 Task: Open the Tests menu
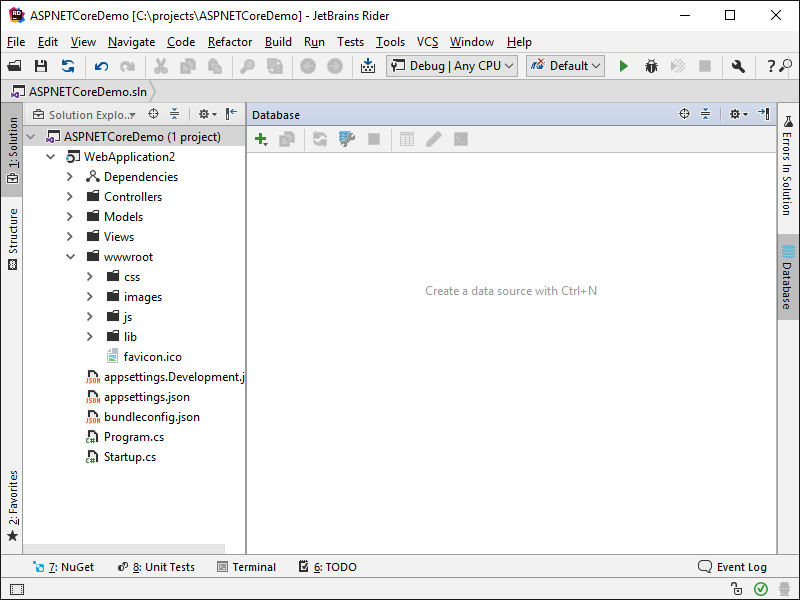click(x=350, y=42)
